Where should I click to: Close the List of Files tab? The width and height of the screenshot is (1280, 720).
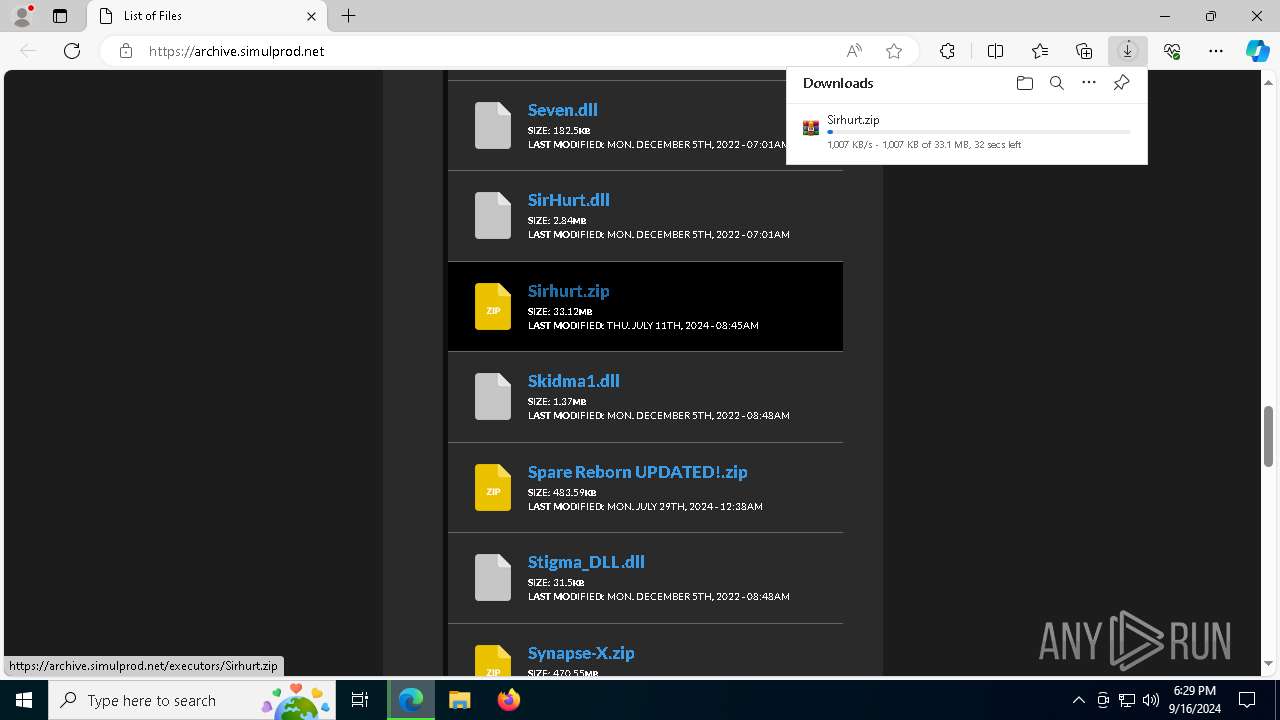(x=311, y=16)
